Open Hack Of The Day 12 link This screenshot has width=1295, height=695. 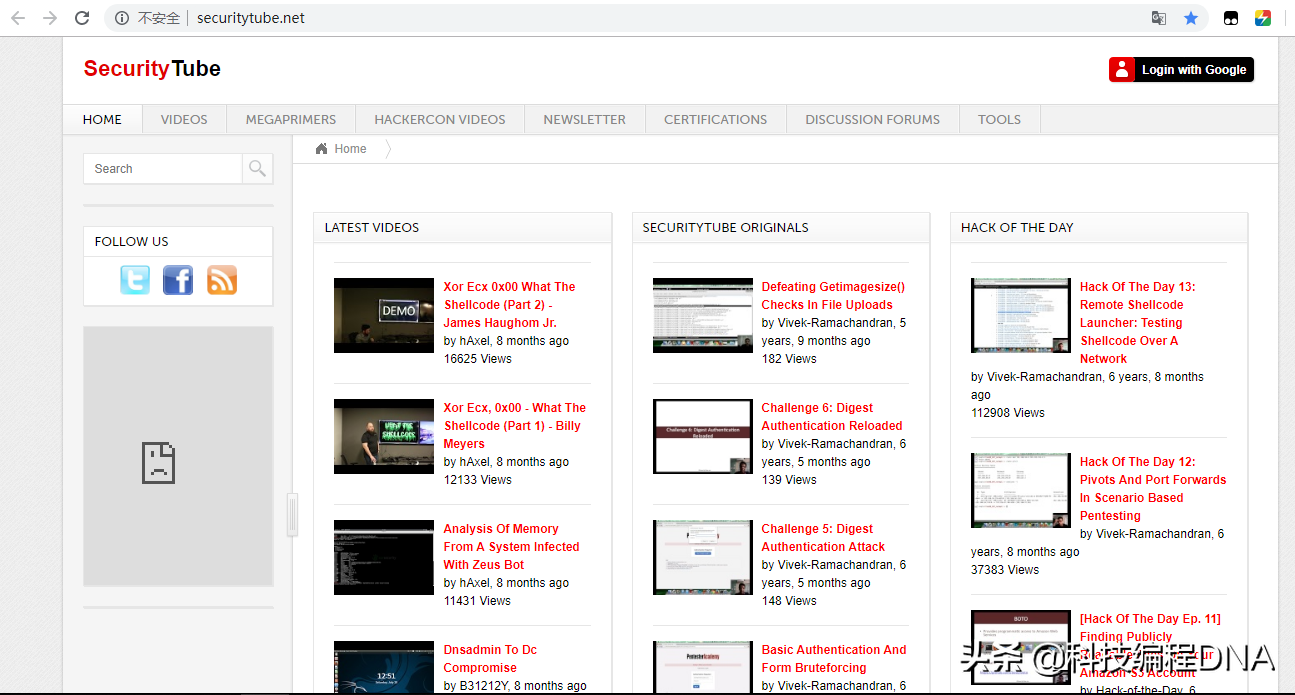coord(1153,489)
